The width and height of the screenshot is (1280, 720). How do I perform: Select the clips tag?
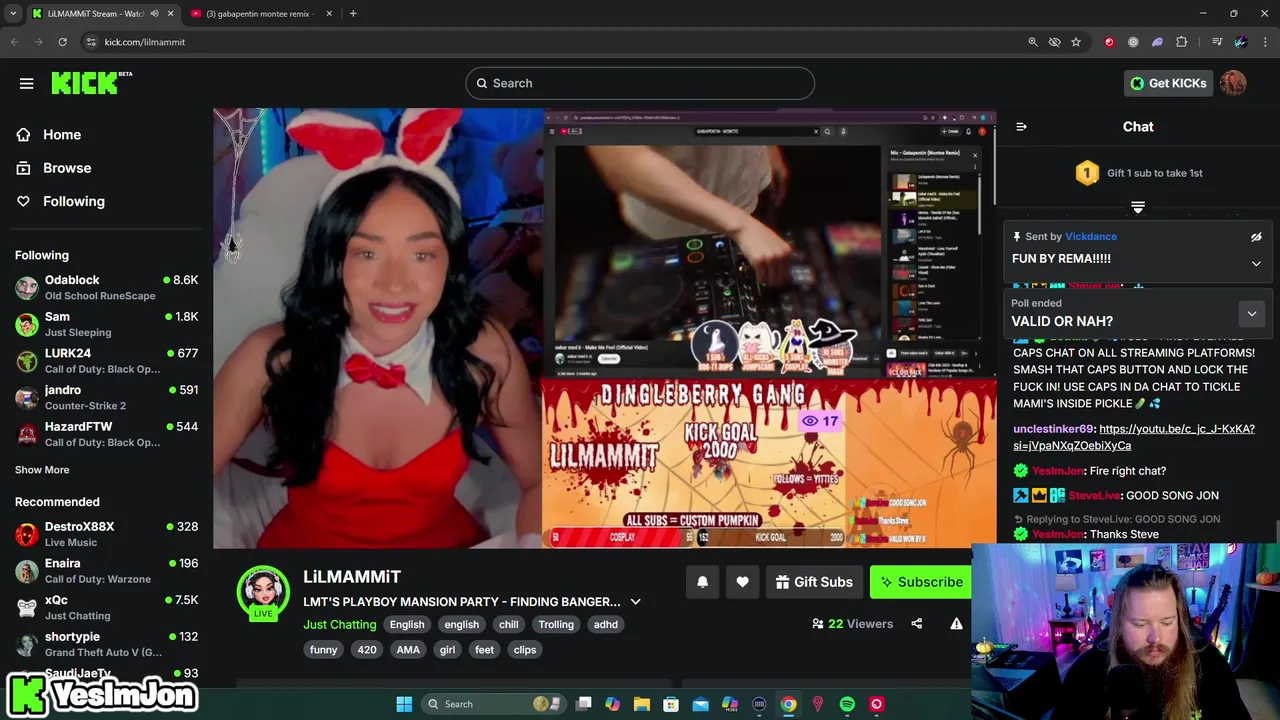click(525, 650)
